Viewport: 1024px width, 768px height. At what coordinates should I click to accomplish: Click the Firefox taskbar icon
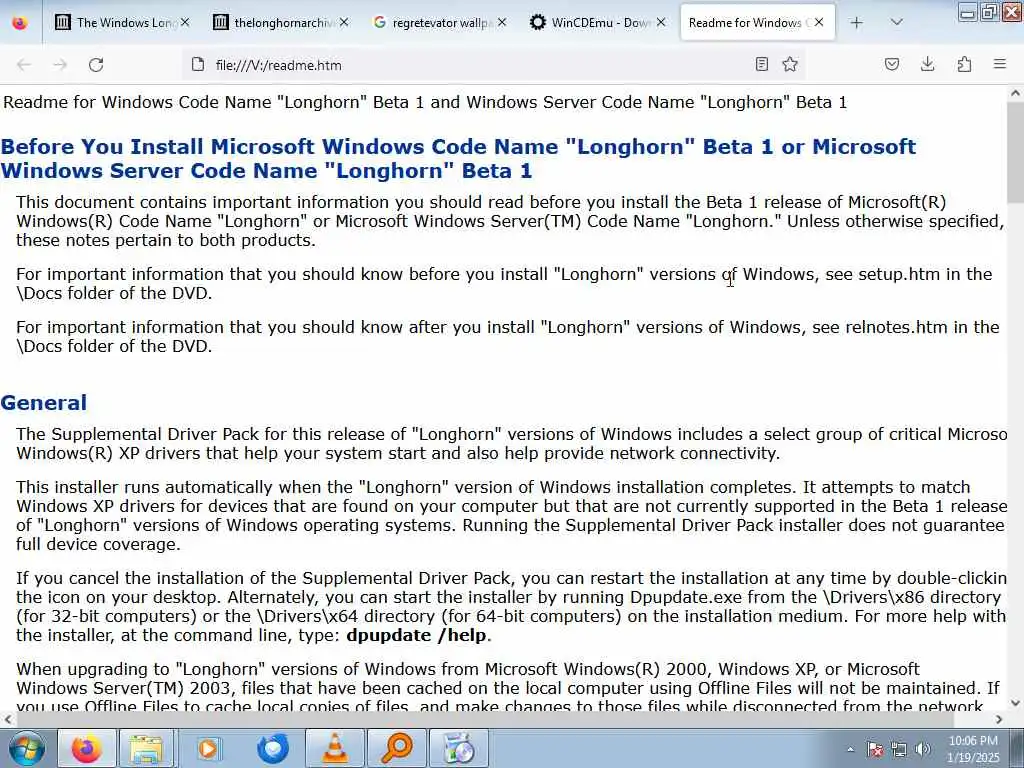pos(87,748)
